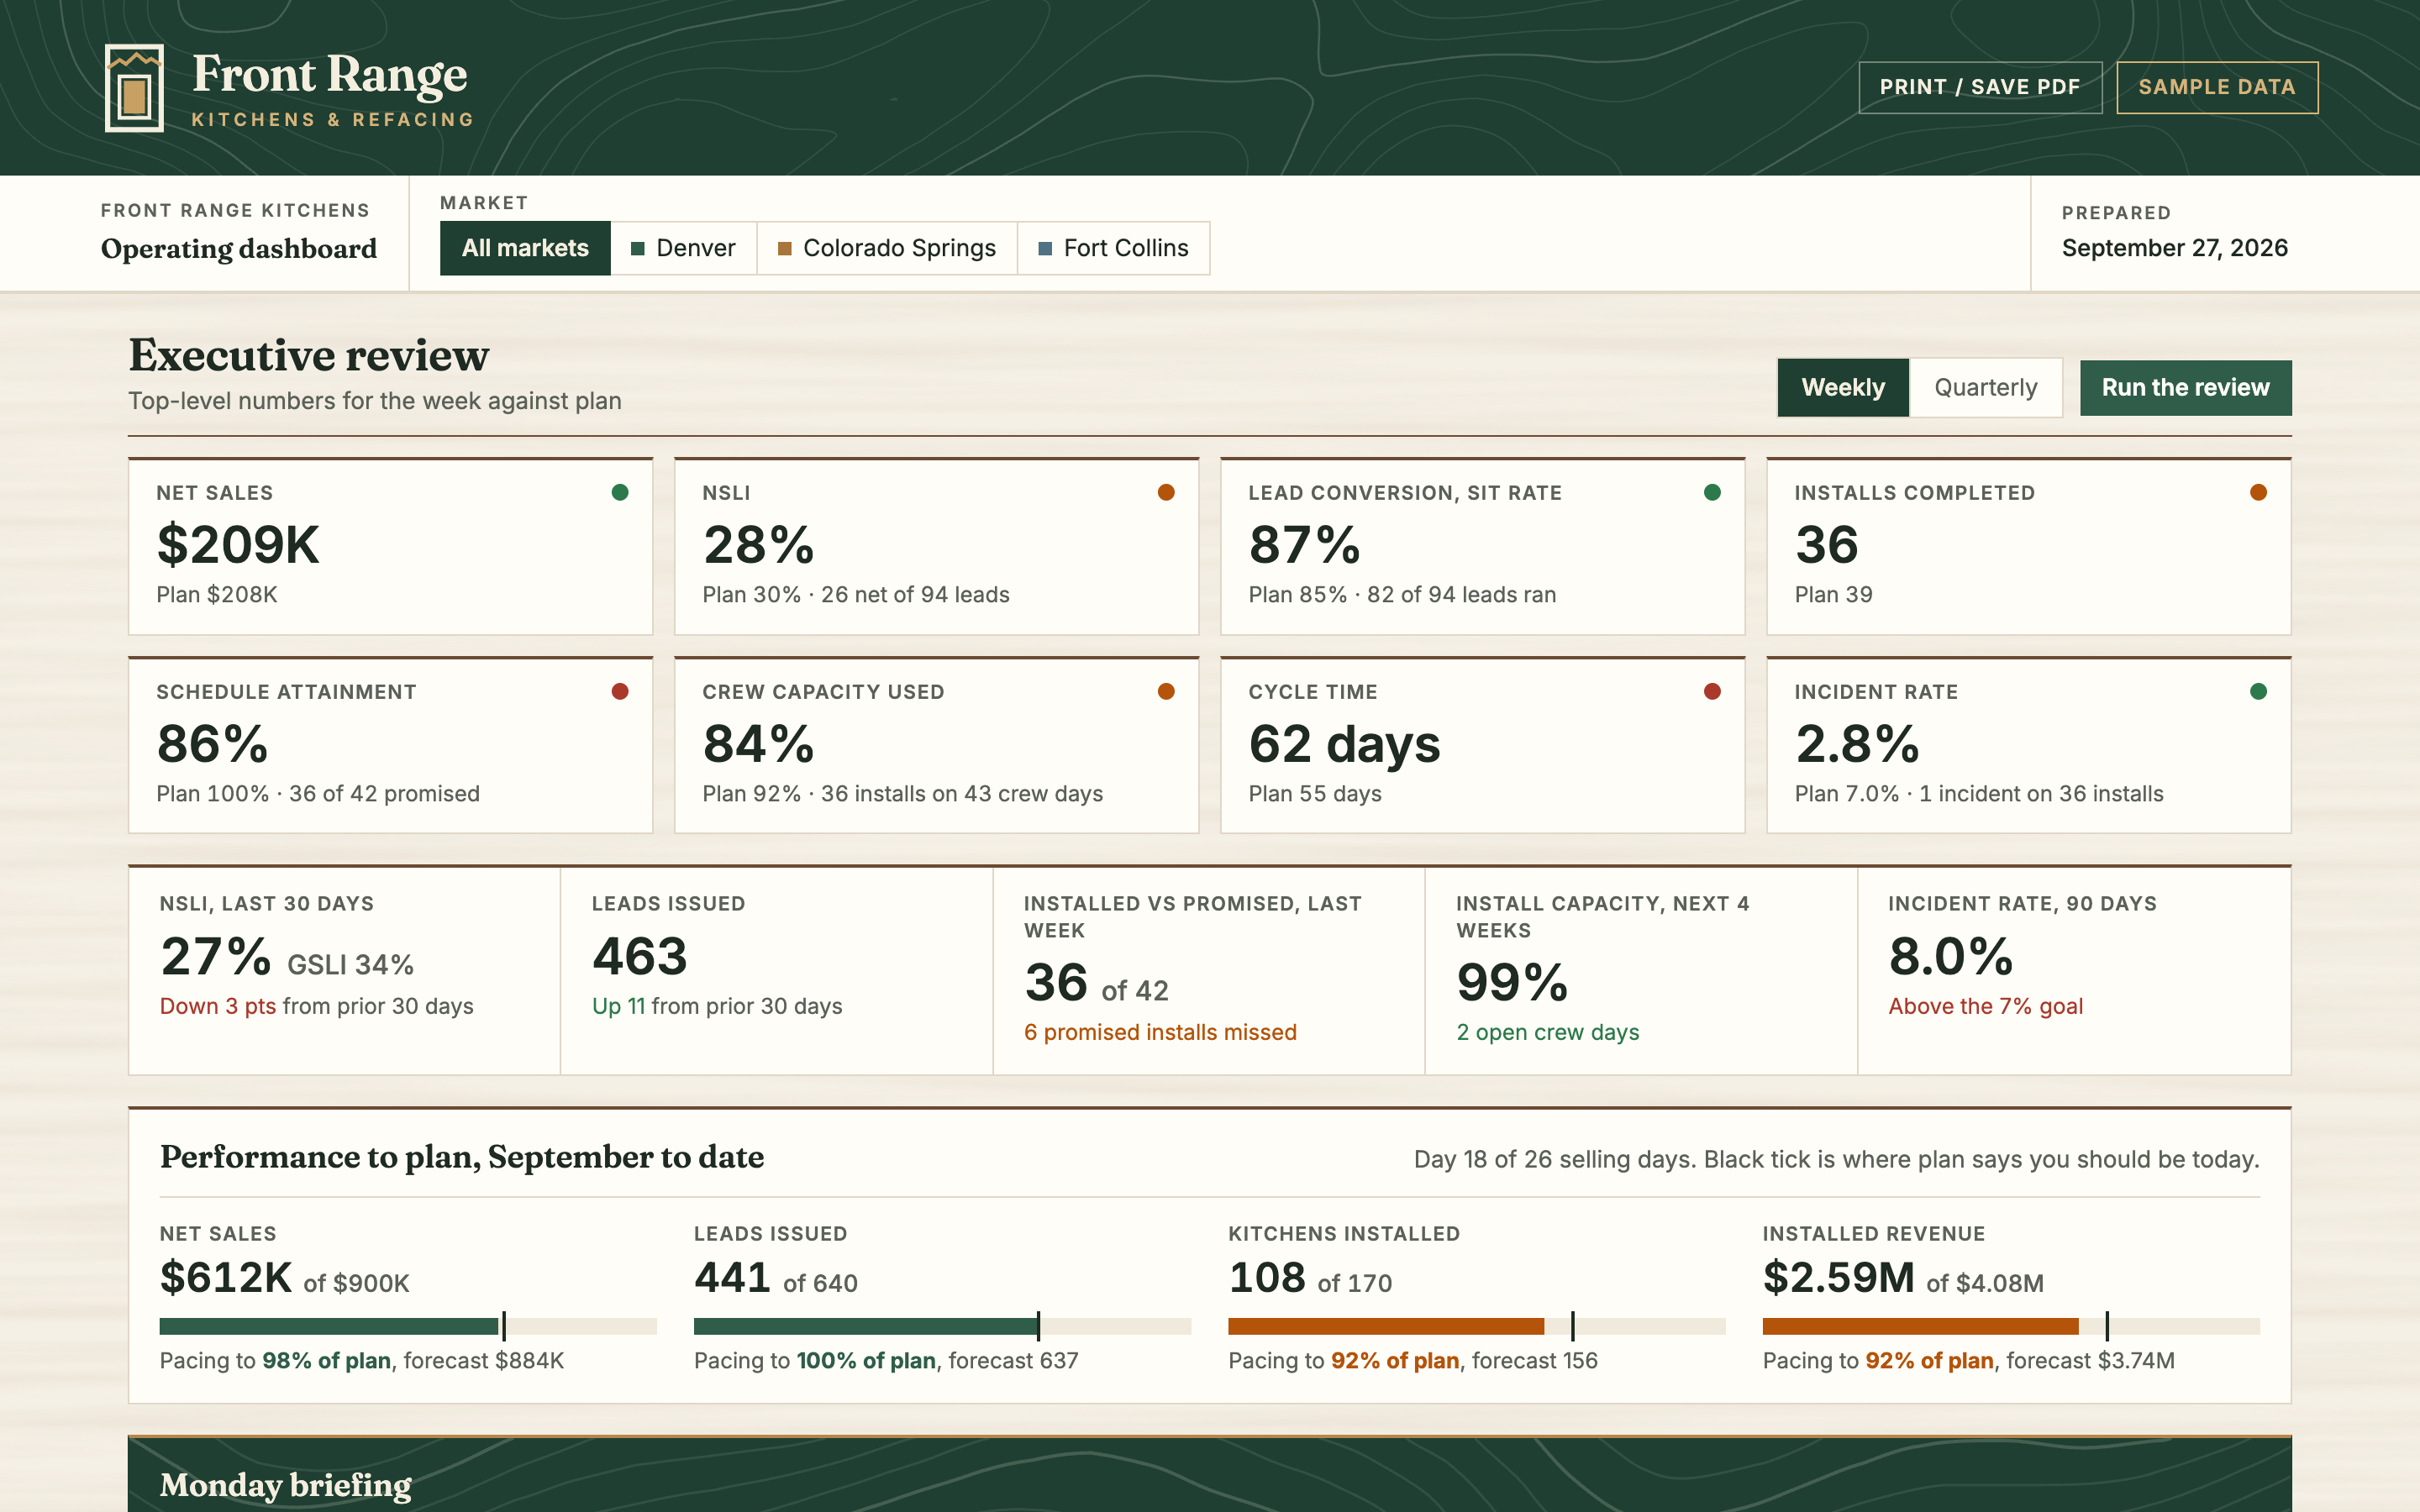Image resolution: width=2420 pixels, height=1512 pixels.
Task: Click the 6 promised installs missed text
Action: (x=1160, y=1032)
